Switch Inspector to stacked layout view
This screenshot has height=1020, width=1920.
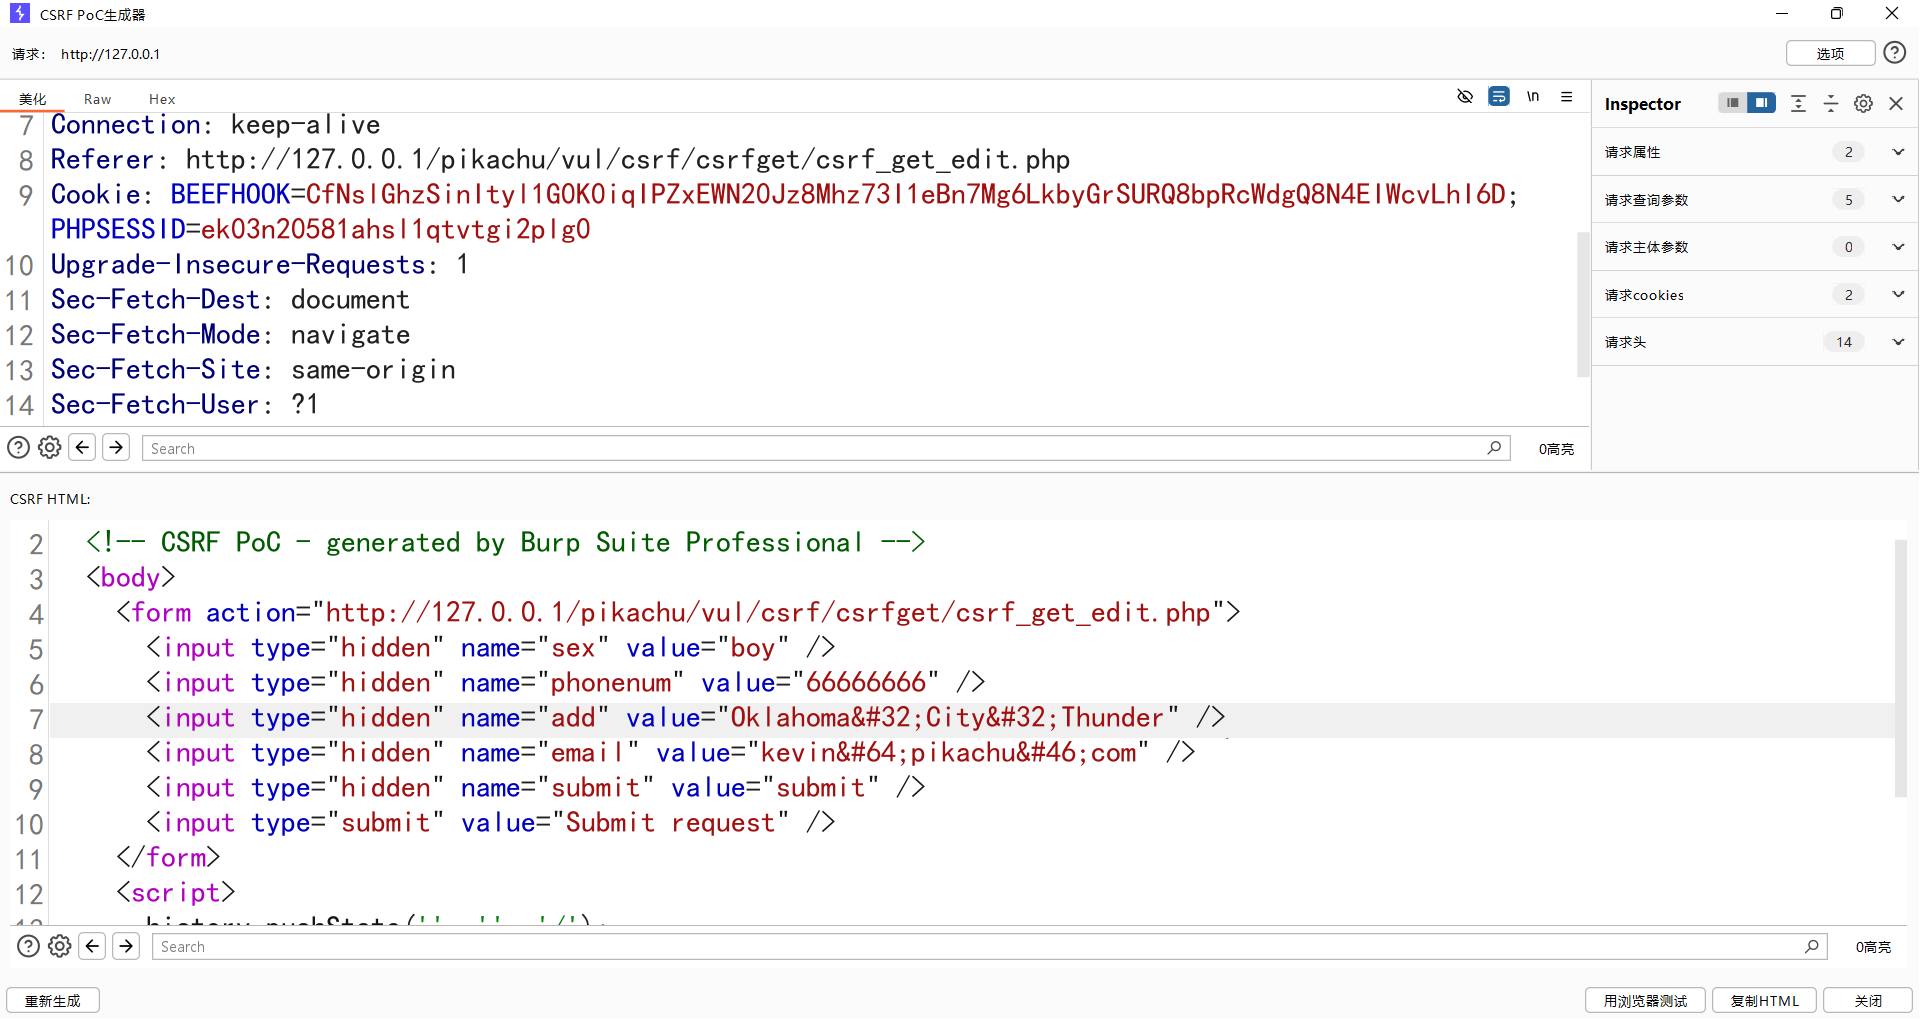[x=1732, y=103]
